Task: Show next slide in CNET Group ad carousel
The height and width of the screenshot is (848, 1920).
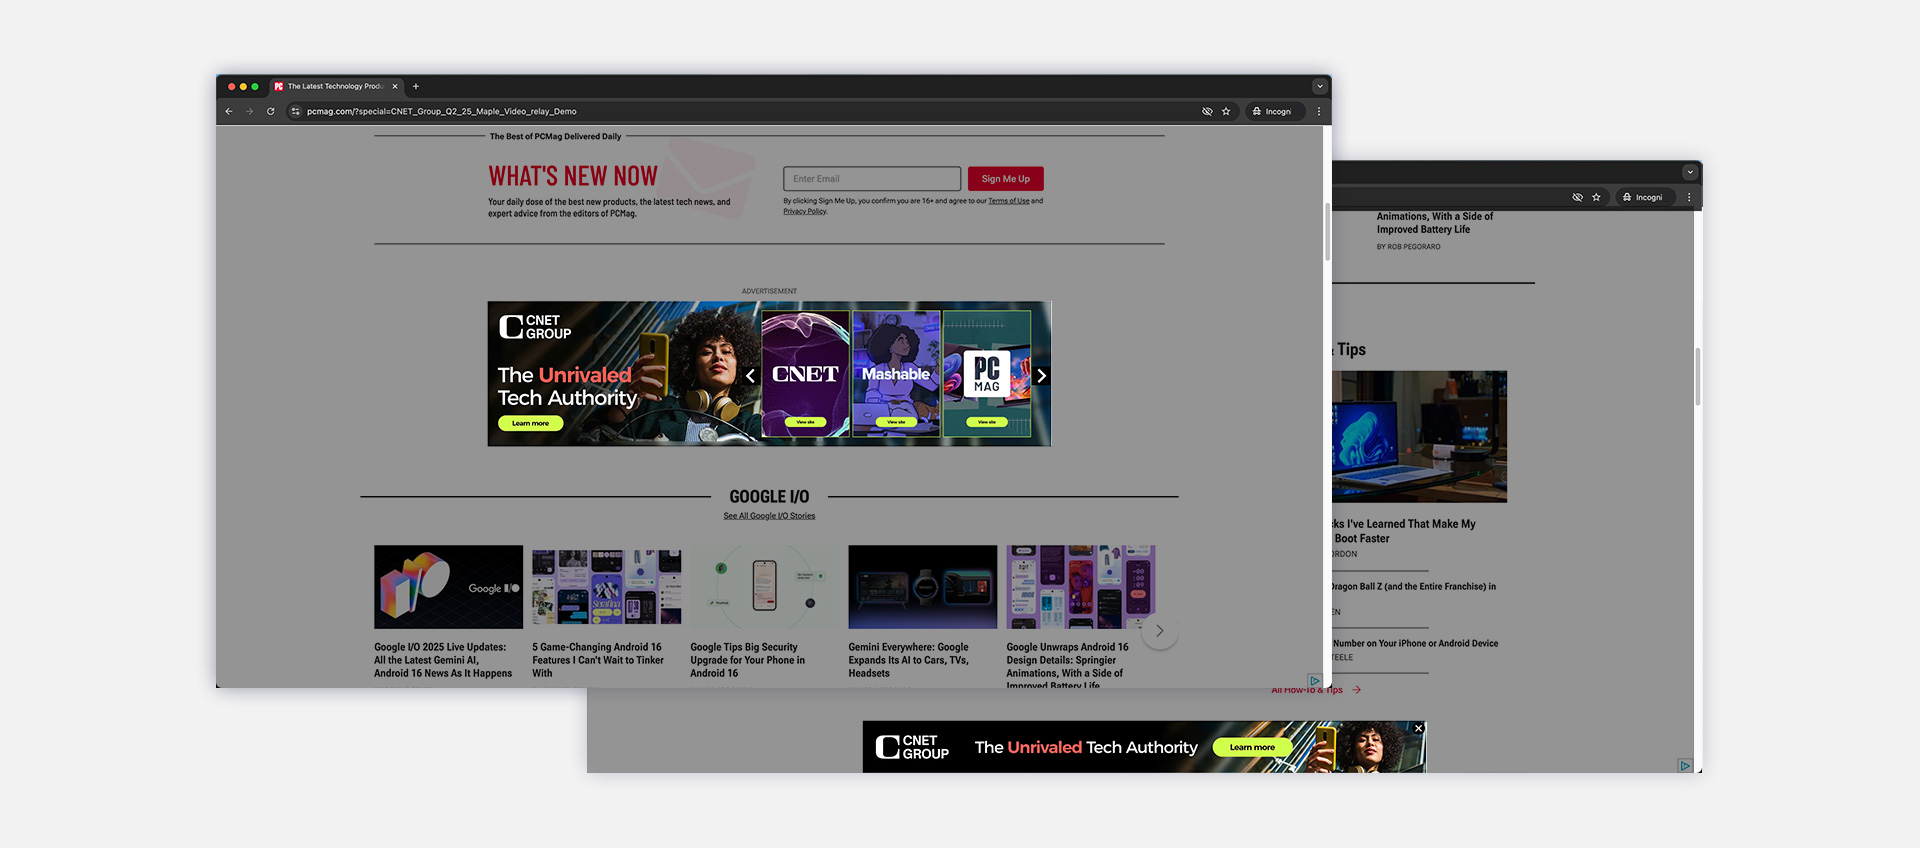Action: [x=1041, y=376]
